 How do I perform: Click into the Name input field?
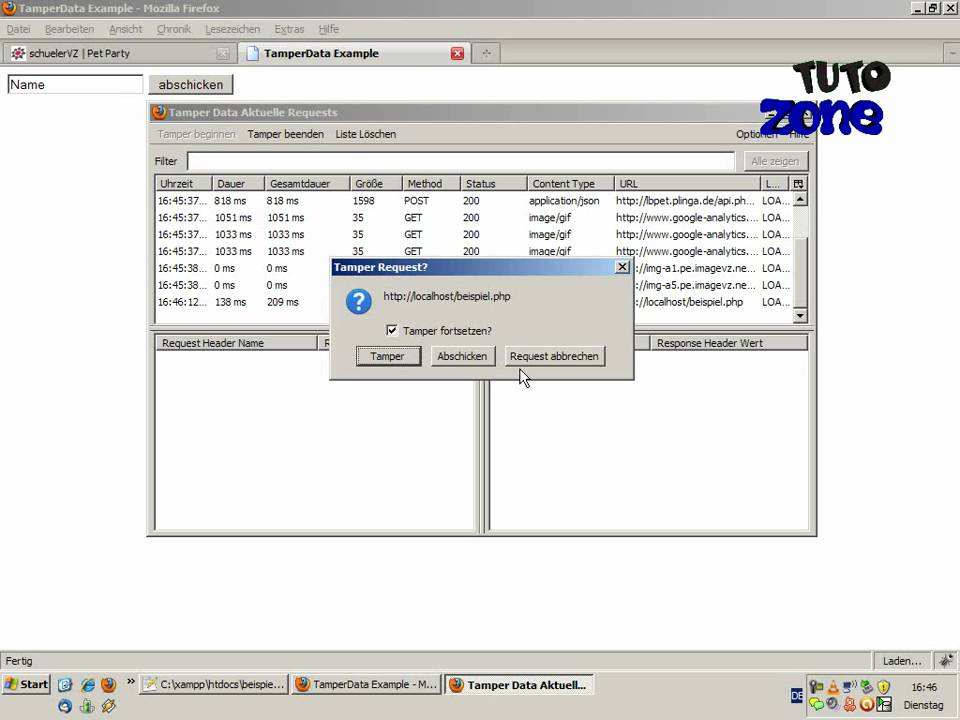pyautogui.click(x=75, y=84)
